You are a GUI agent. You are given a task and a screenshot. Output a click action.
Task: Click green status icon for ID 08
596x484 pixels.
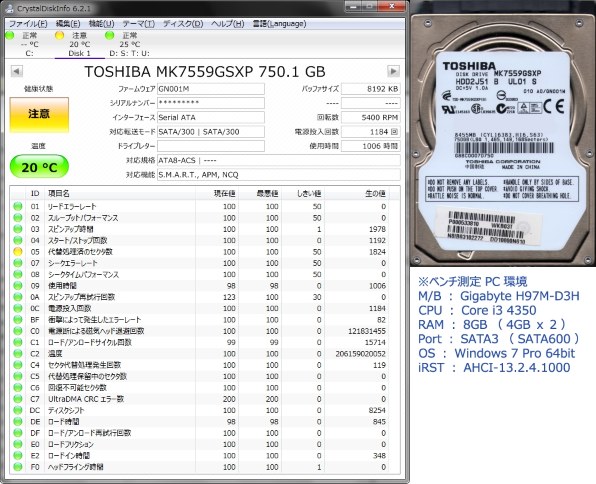(17, 275)
